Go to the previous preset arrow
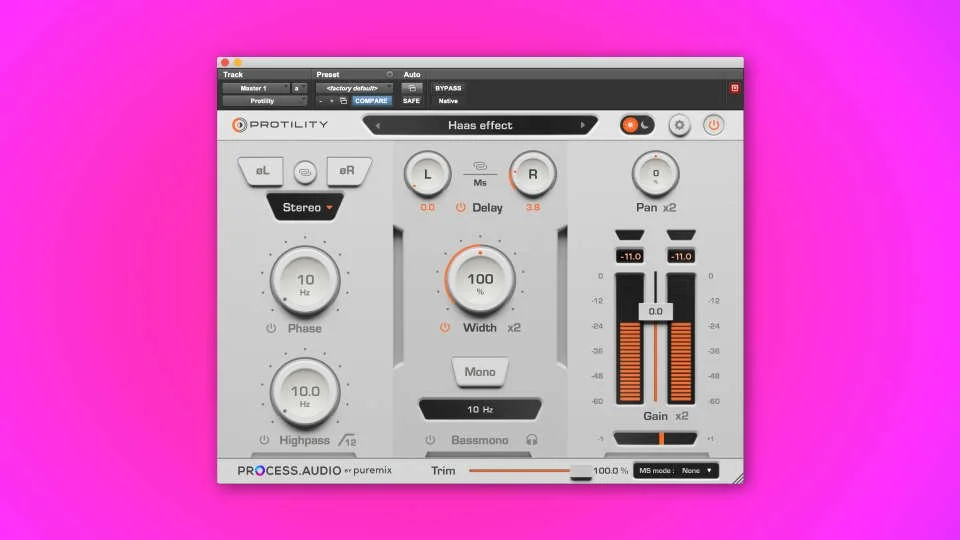The width and height of the screenshot is (960, 540). coord(378,126)
